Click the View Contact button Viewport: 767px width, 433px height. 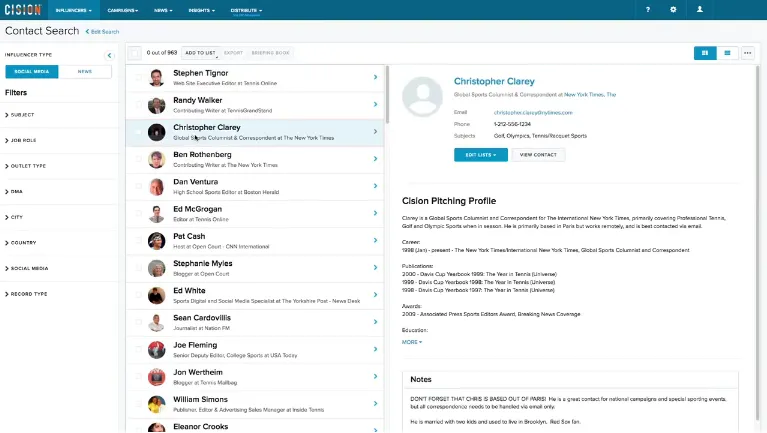click(538, 155)
